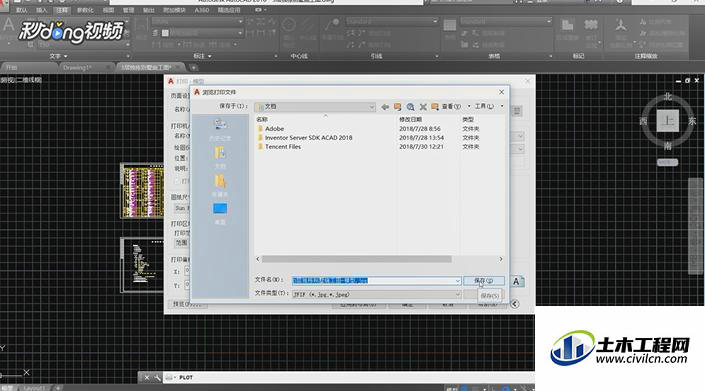Switch to the 默认 ribbon tab
The width and height of the screenshot is (705, 391).
pyautogui.click(x=22, y=10)
